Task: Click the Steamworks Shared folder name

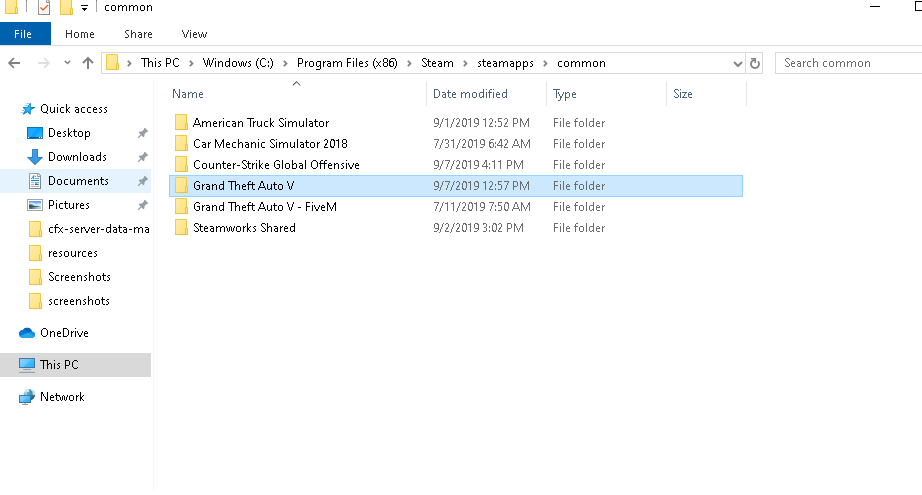Action: point(245,228)
